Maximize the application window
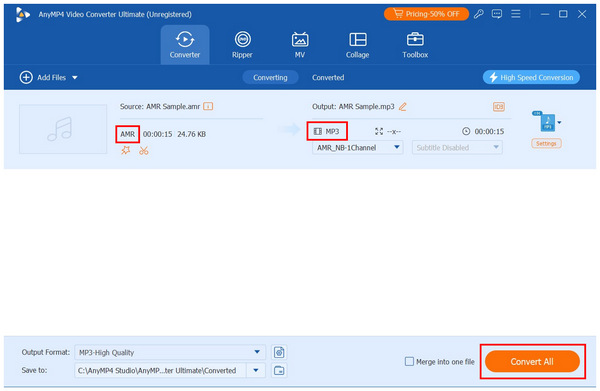Image resolution: width=600 pixels, height=391 pixels. [x=563, y=14]
